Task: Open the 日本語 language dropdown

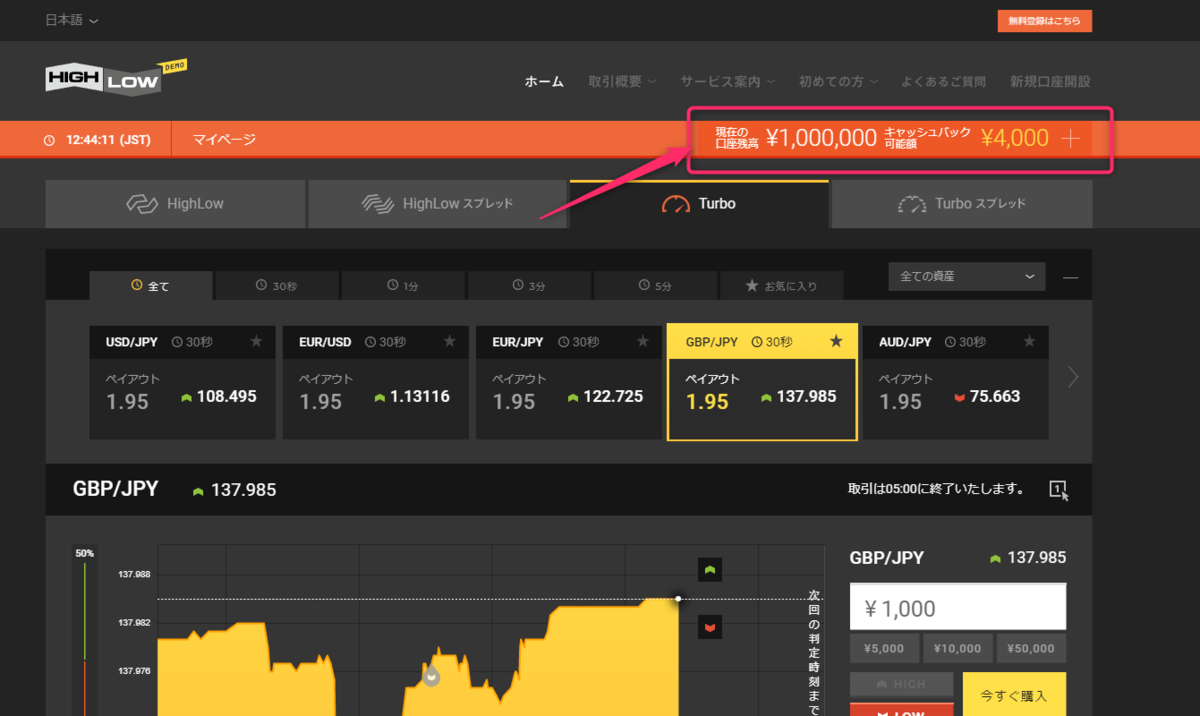Action: [72, 20]
